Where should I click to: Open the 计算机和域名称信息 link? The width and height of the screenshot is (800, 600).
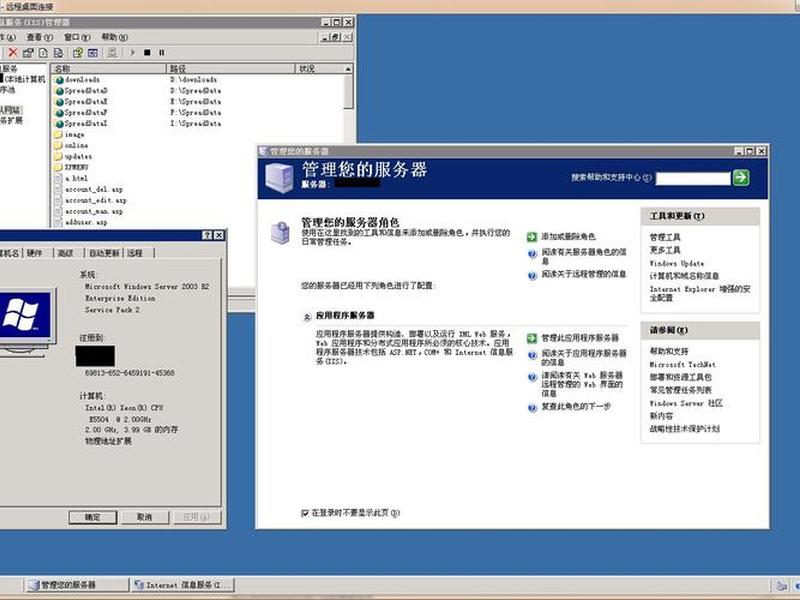[684, 276]
